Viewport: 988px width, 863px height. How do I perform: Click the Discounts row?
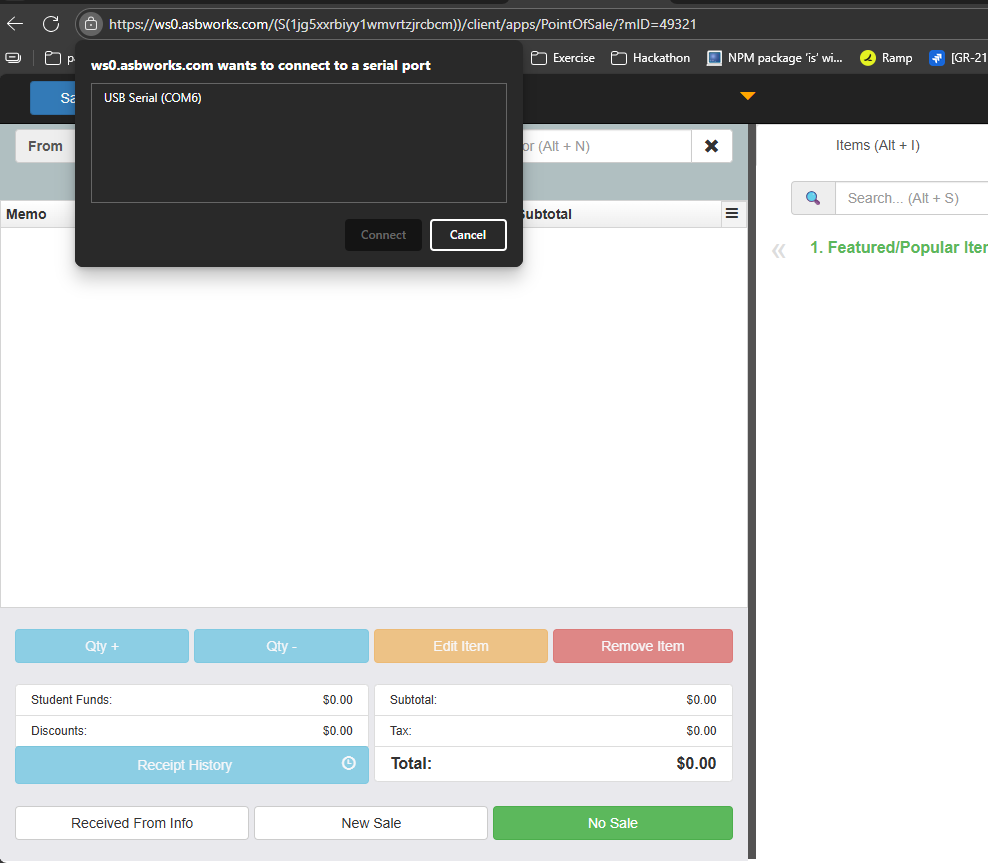[x=192, y=731]
